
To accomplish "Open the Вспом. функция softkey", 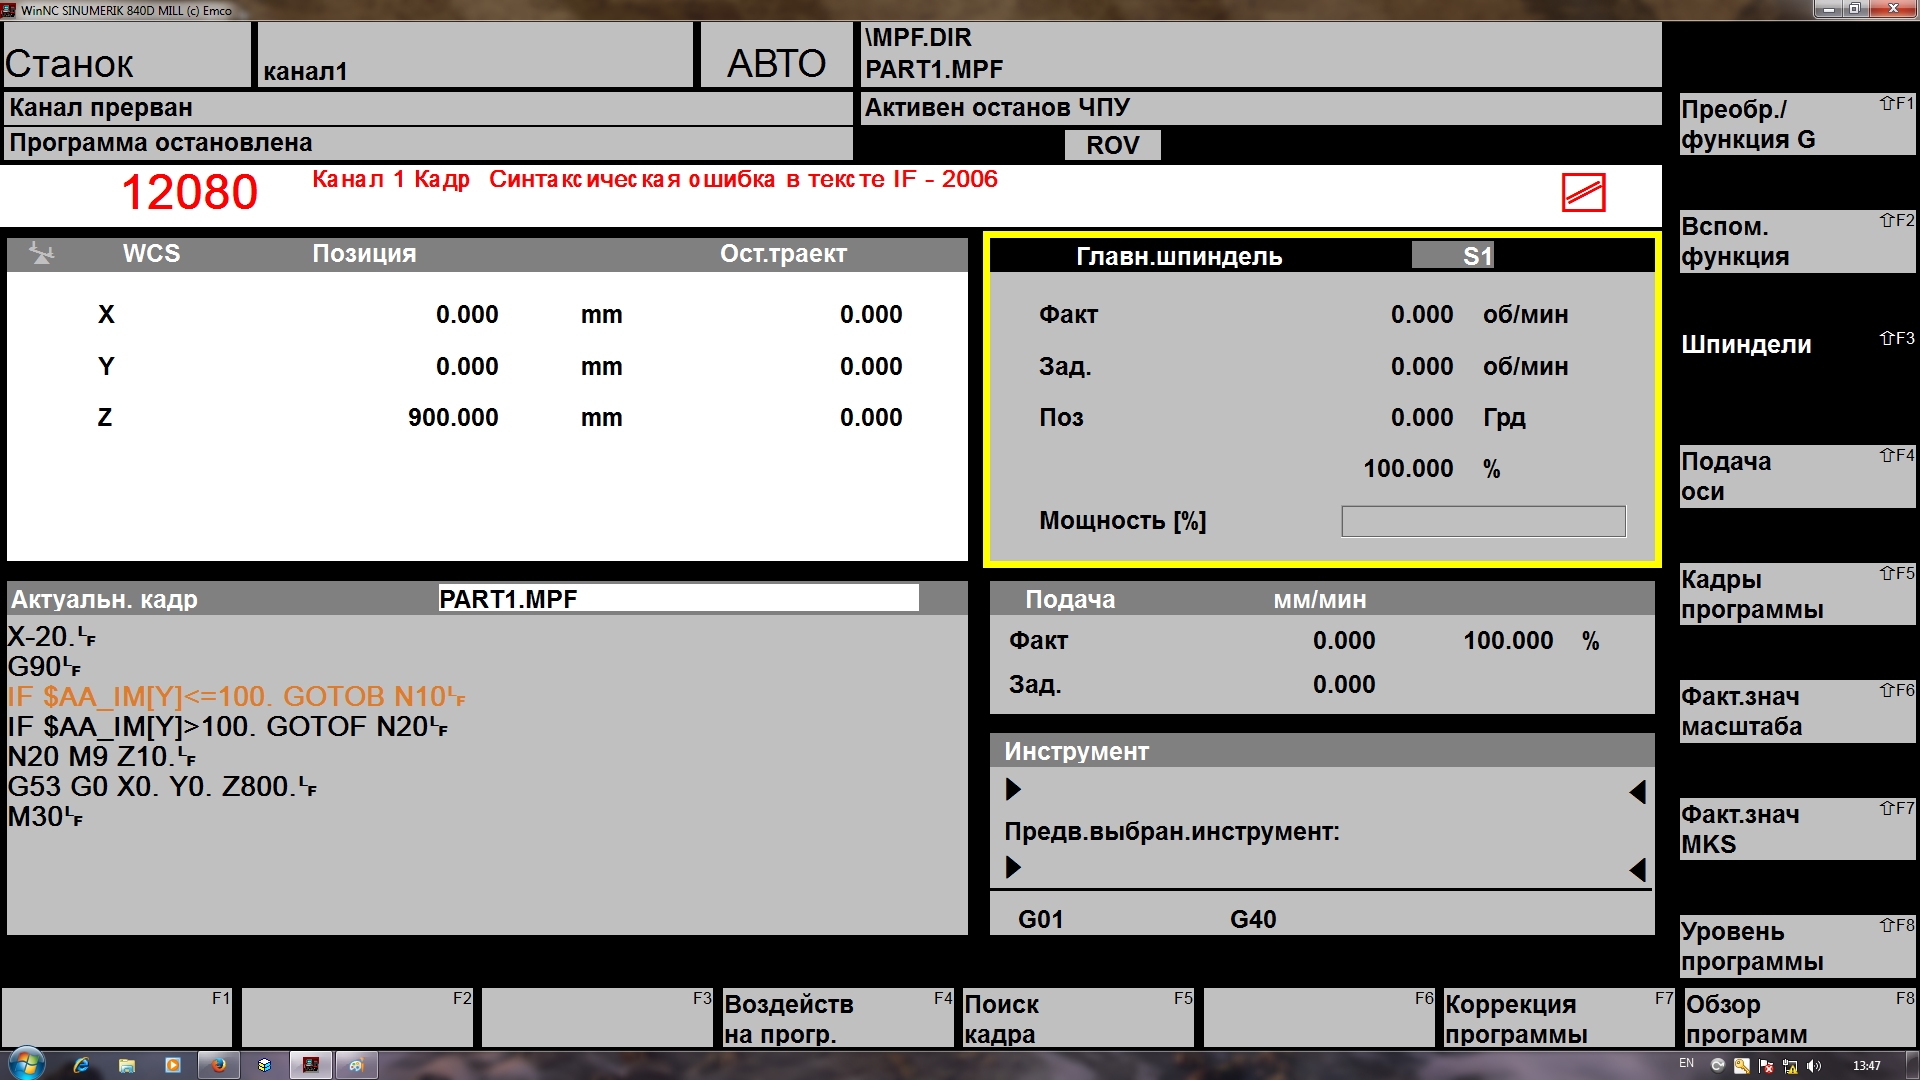I will (x=1797, y=241).
